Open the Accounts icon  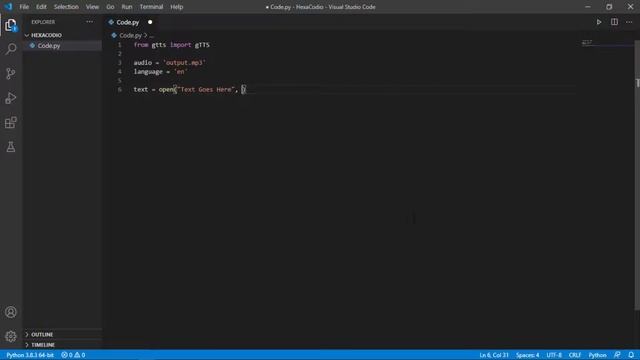pos(11,312)
